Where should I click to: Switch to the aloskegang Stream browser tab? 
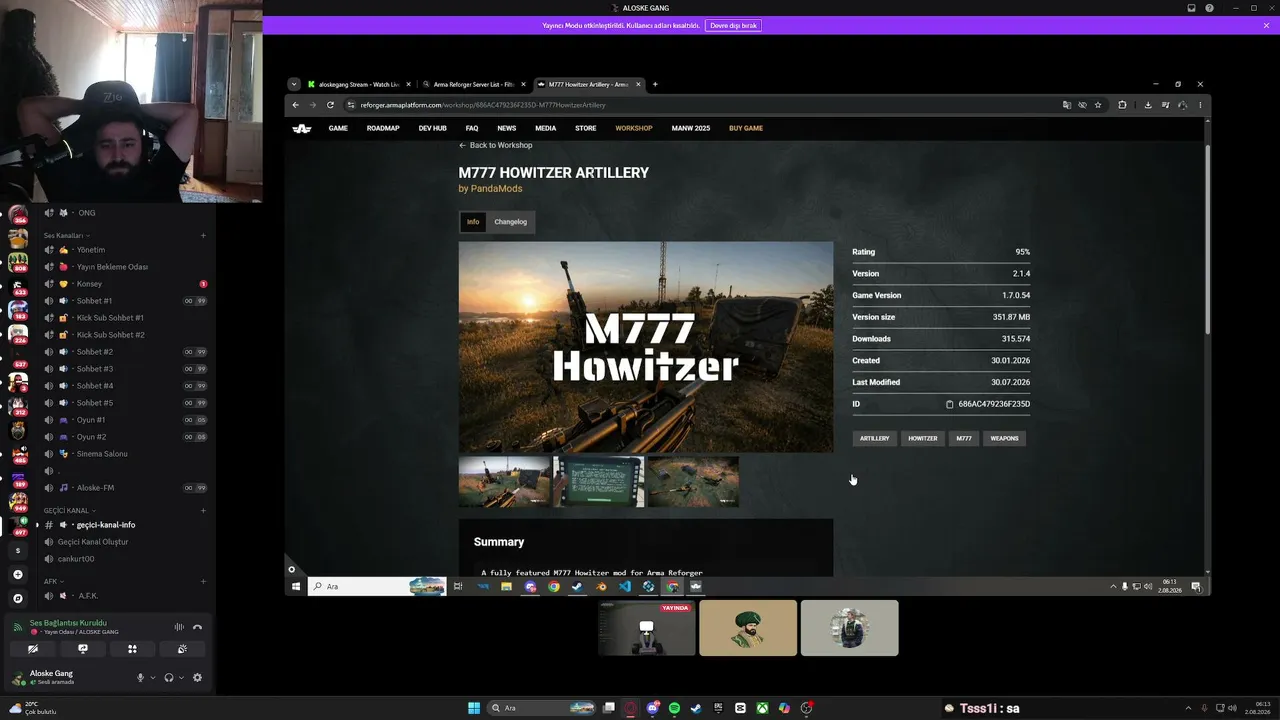coord(359,84)
